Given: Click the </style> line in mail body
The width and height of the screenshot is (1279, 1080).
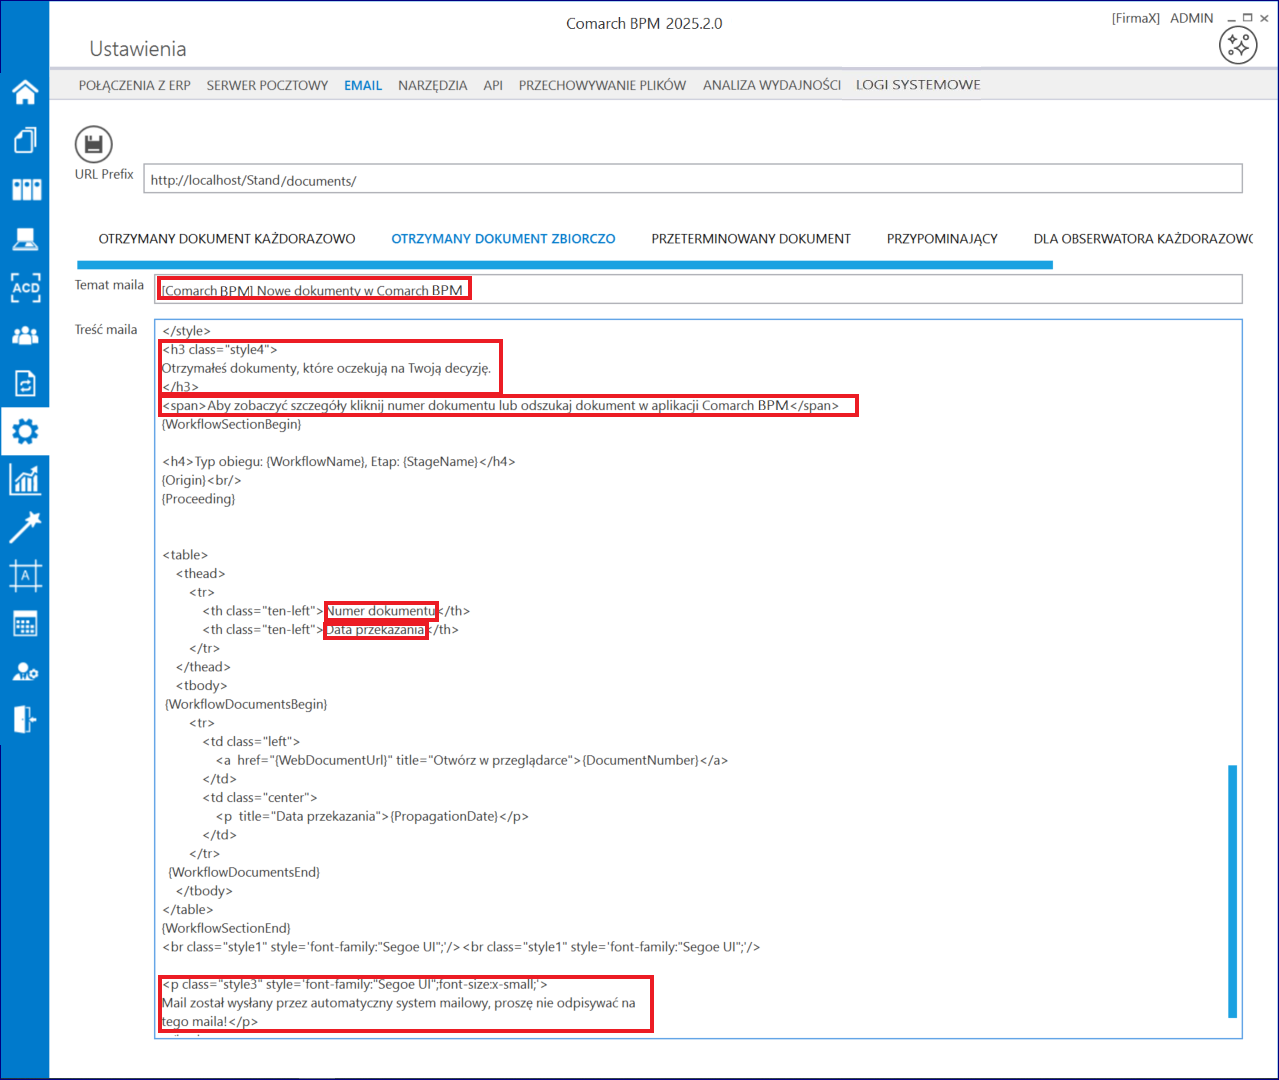Looking at the screenshot, I should tap(186, 331).
